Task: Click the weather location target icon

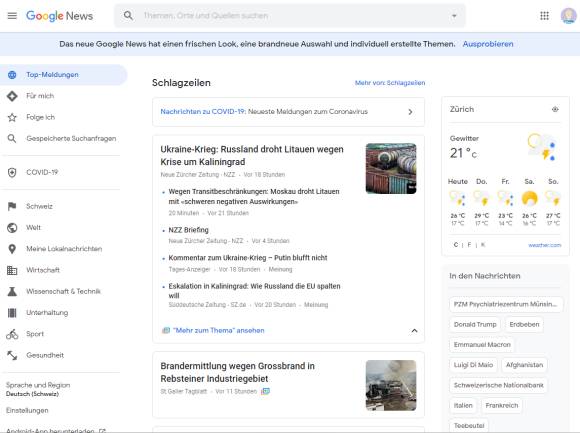Action: pos(555,109)
